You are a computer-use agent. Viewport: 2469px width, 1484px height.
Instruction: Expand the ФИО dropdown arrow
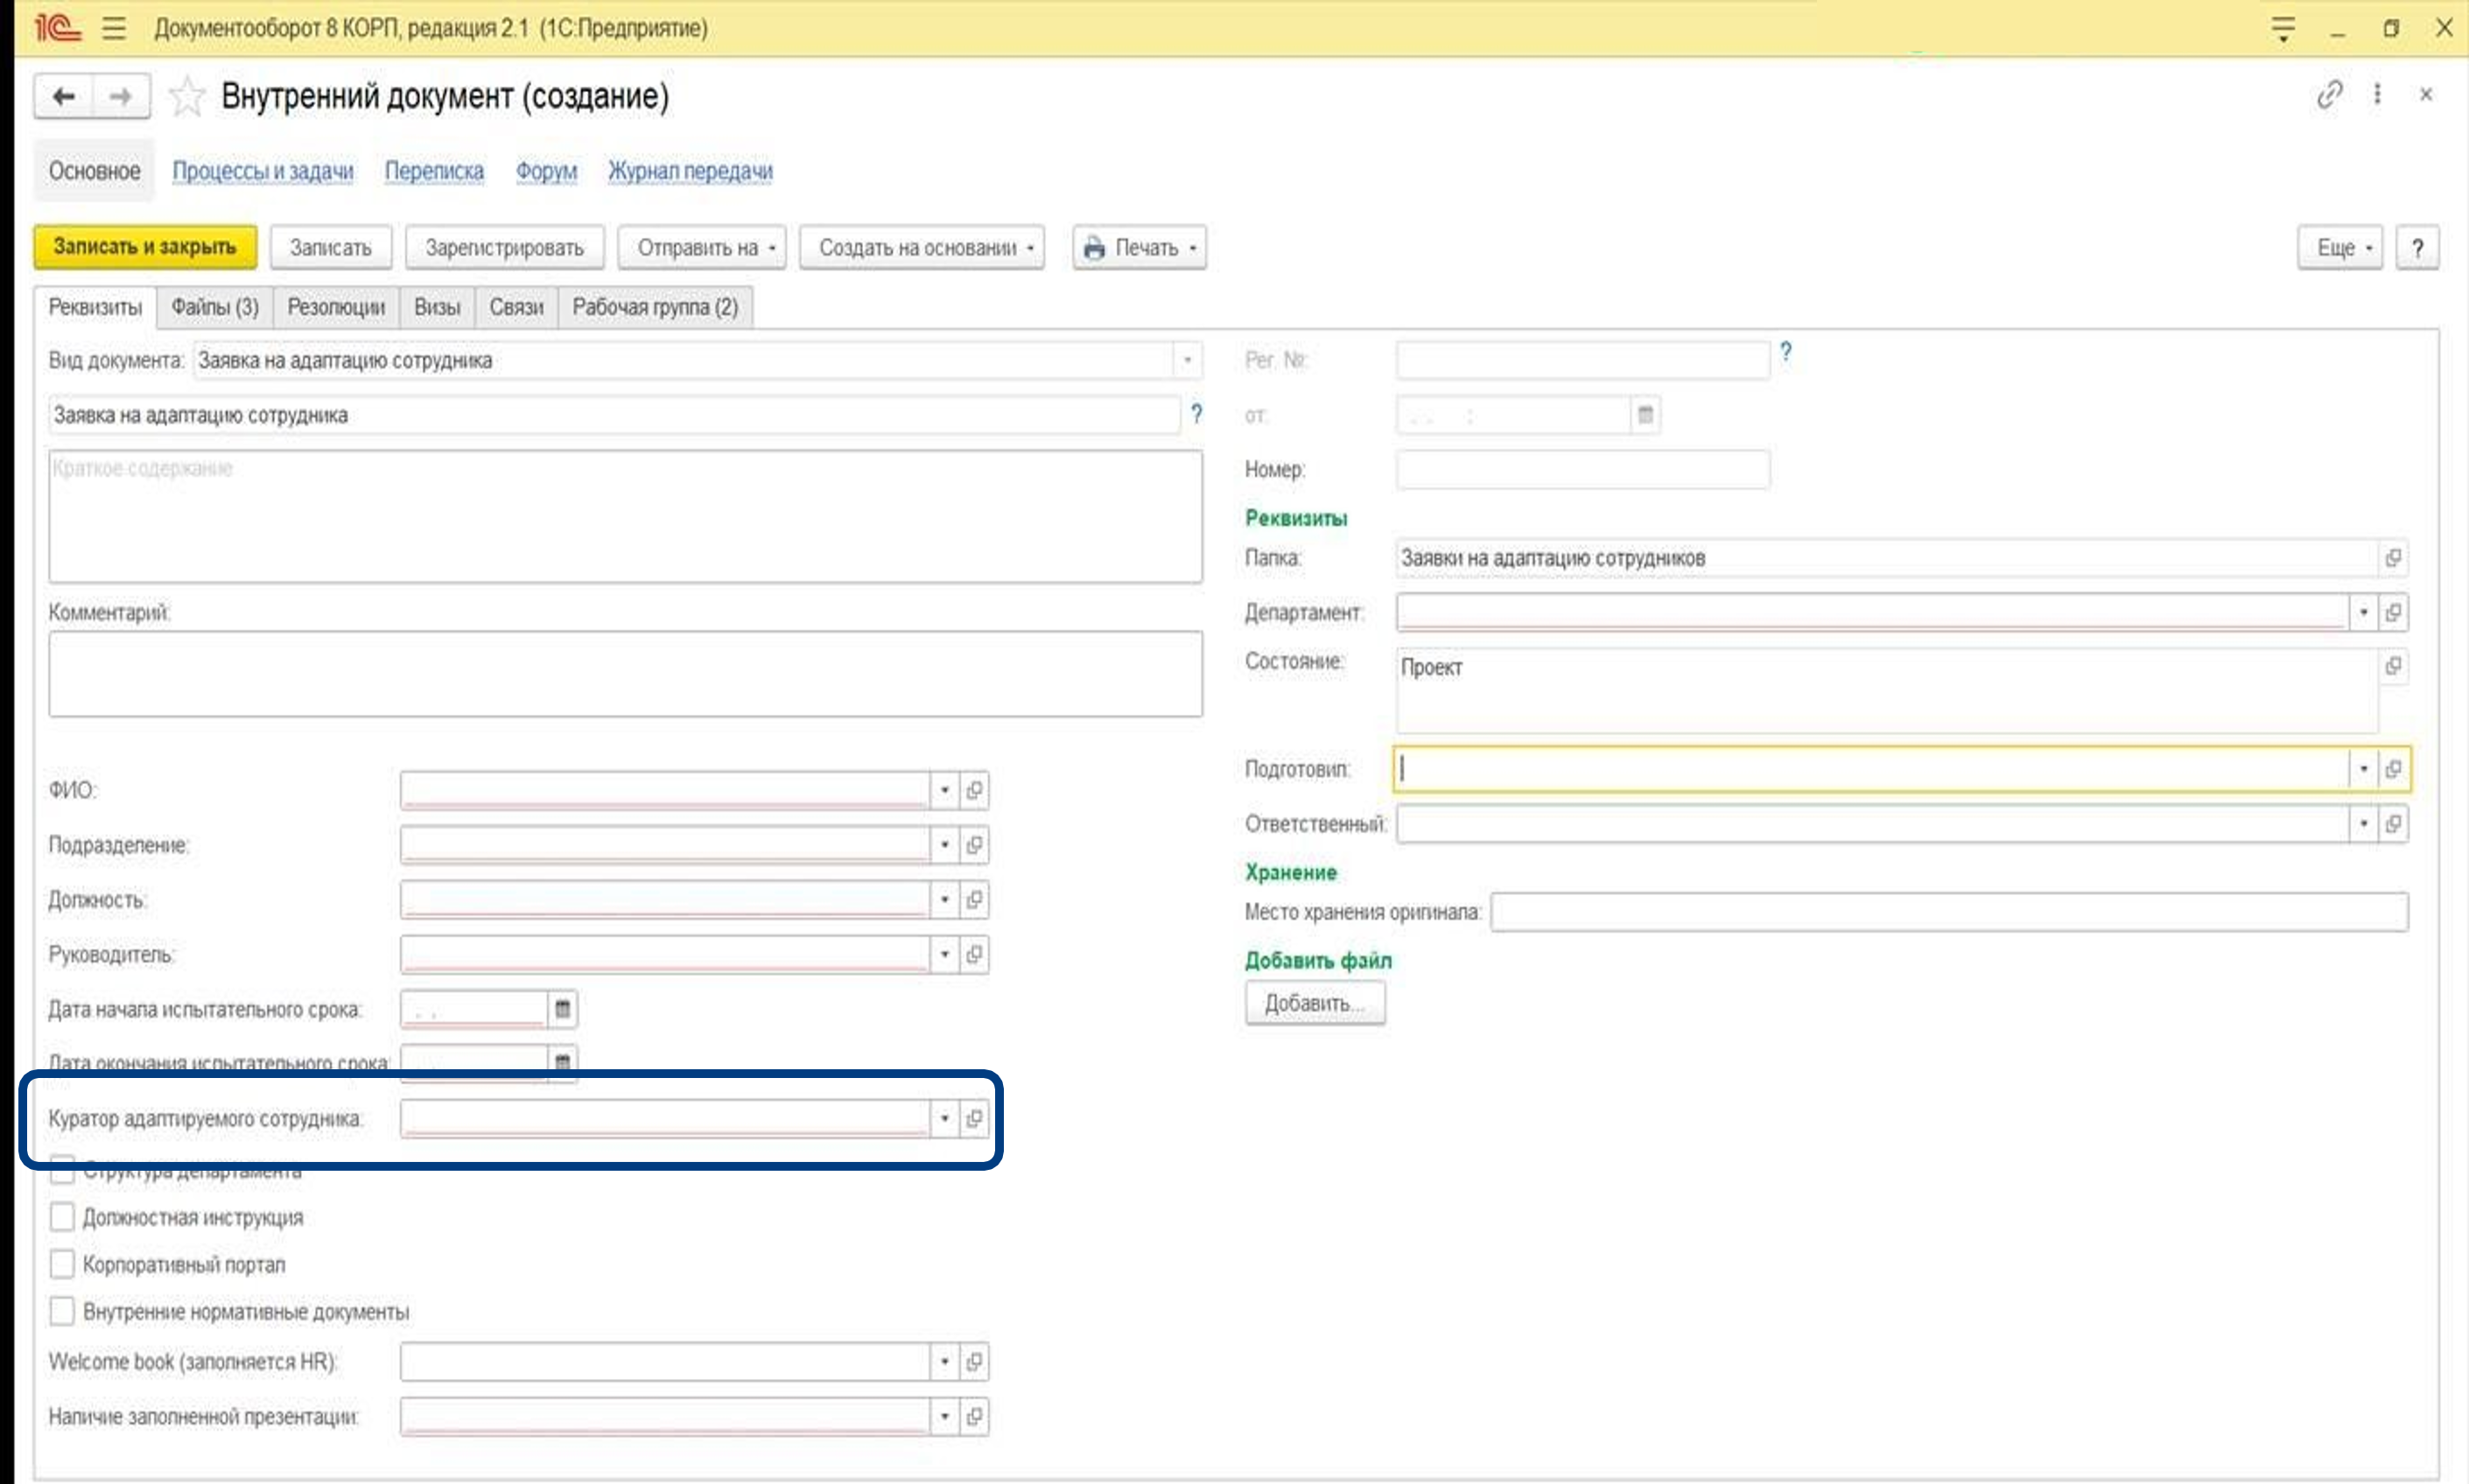coord(944,790)
